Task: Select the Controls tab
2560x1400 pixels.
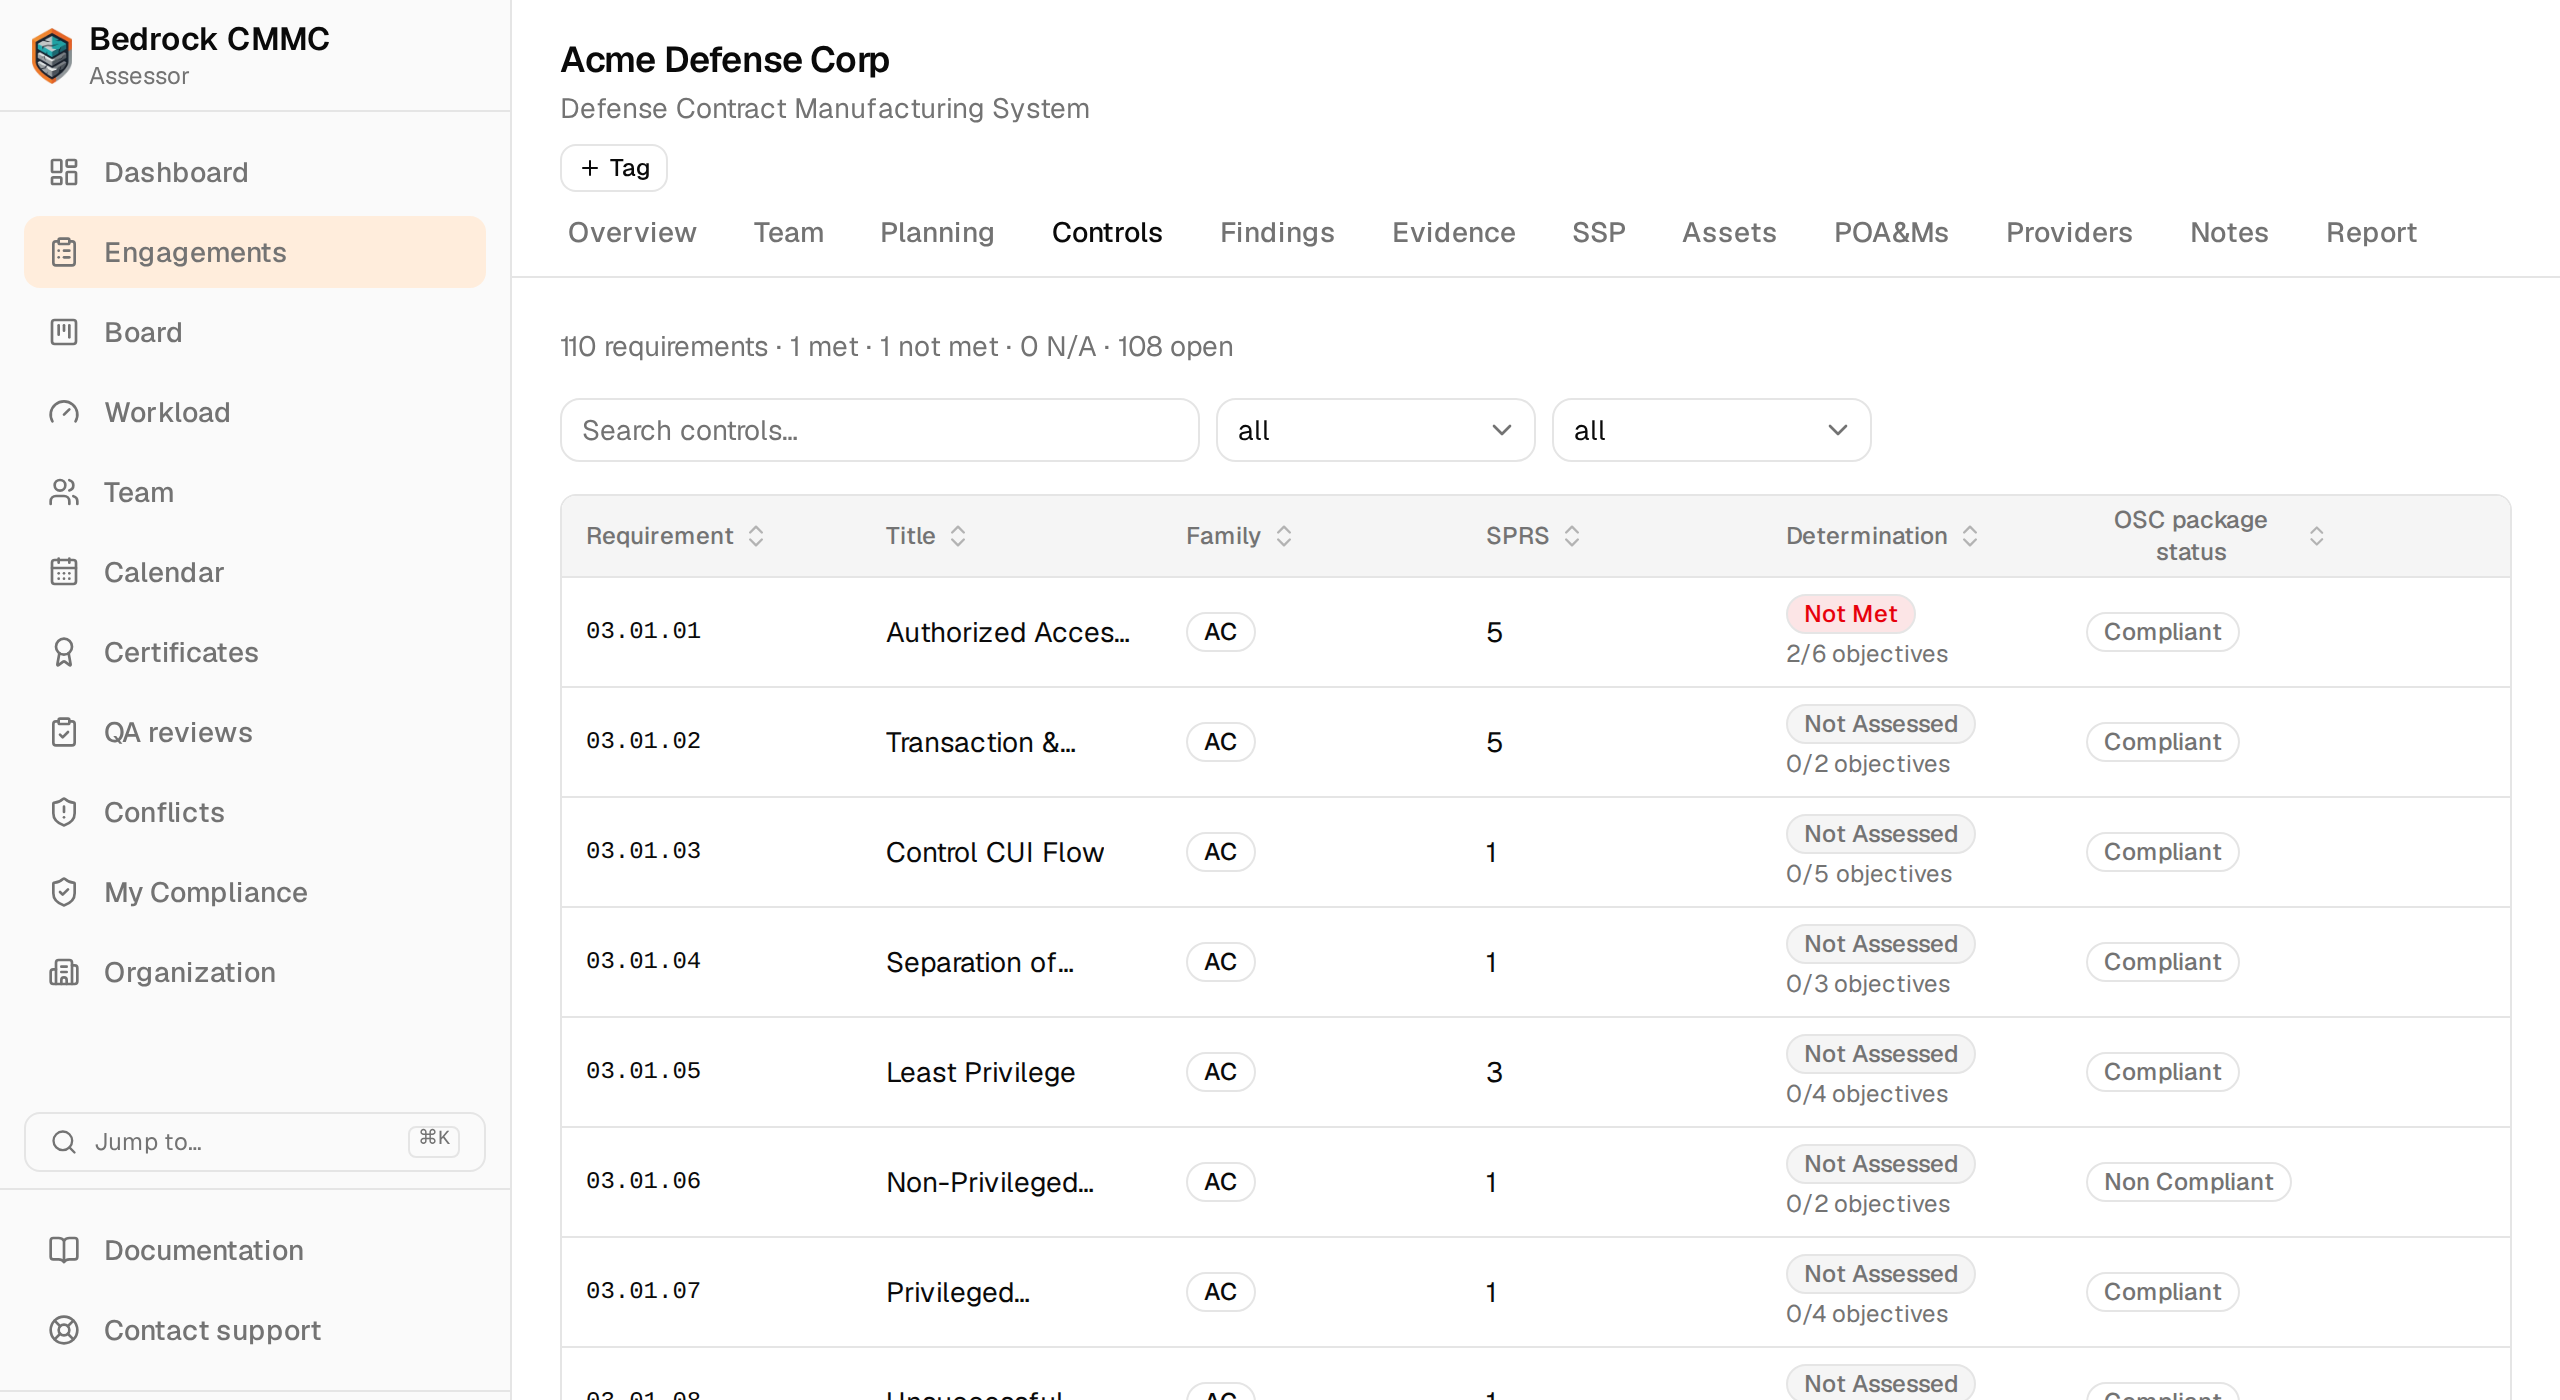Action: (x=1107, y=232)
